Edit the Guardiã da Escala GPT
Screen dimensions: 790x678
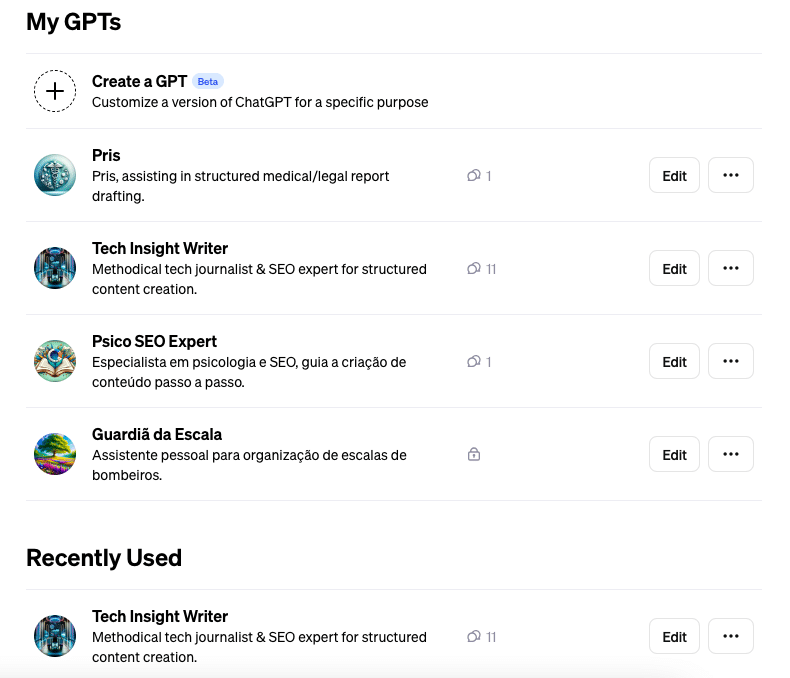[x=674, y=455]
